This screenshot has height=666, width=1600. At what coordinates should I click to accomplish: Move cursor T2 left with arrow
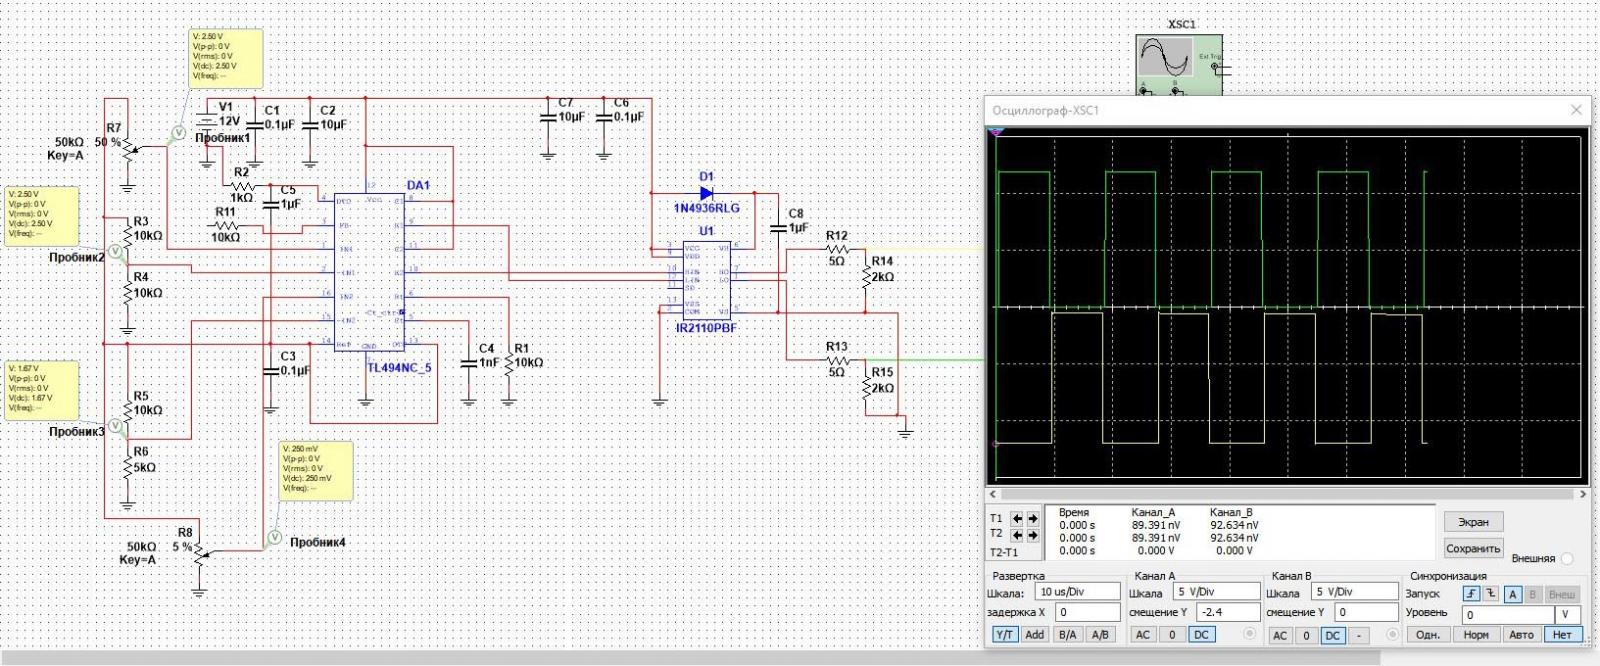click(x=1017, y=535)
